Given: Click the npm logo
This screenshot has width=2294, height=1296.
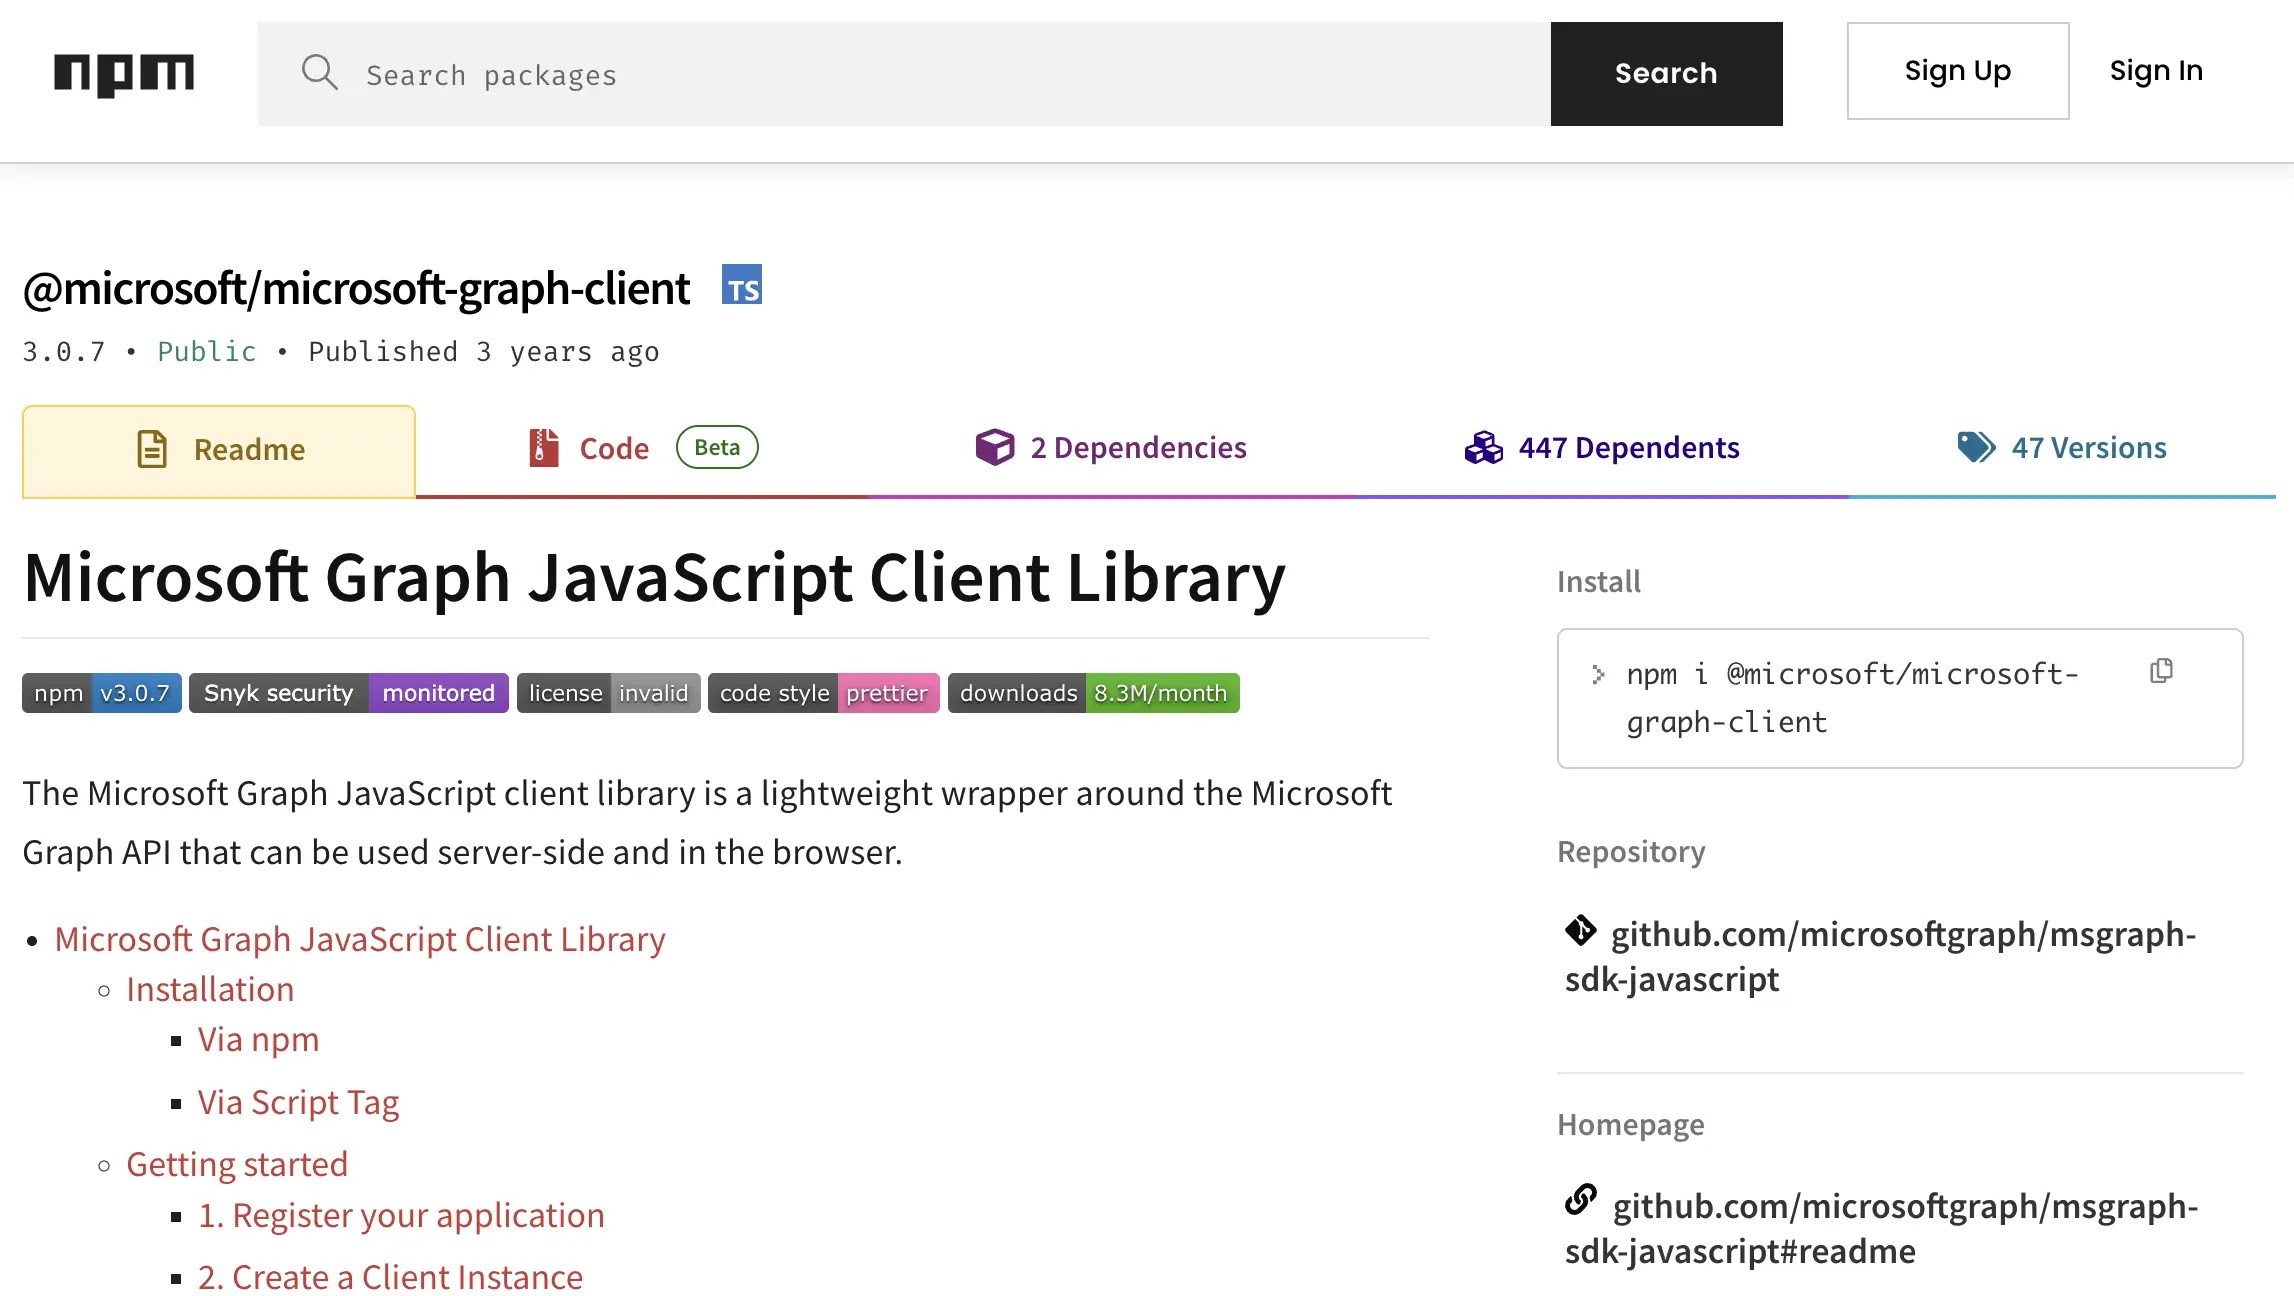Looking at the screenshot, I should coord(124,74).
